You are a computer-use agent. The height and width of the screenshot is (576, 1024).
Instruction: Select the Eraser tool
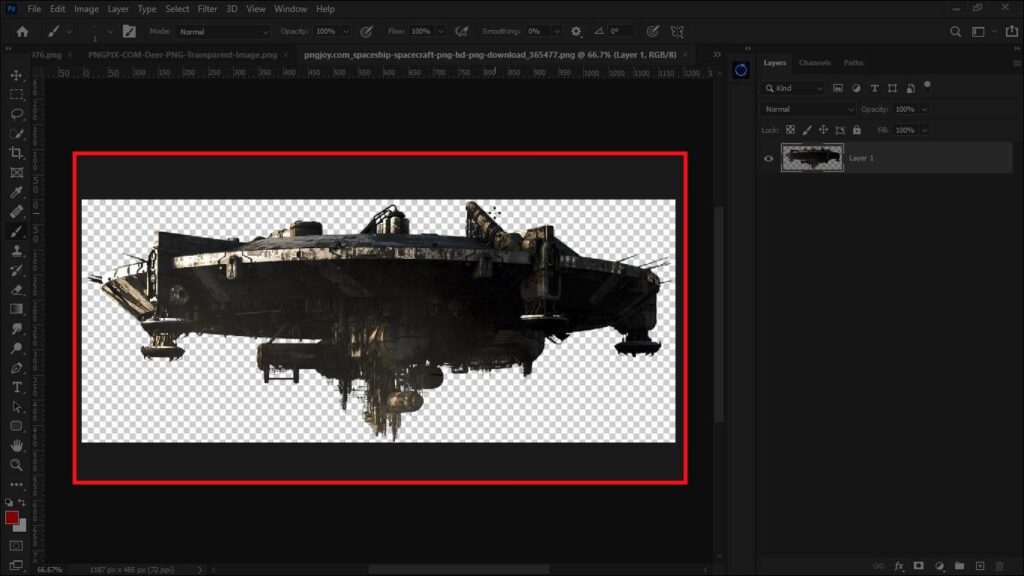click(16, 289)
